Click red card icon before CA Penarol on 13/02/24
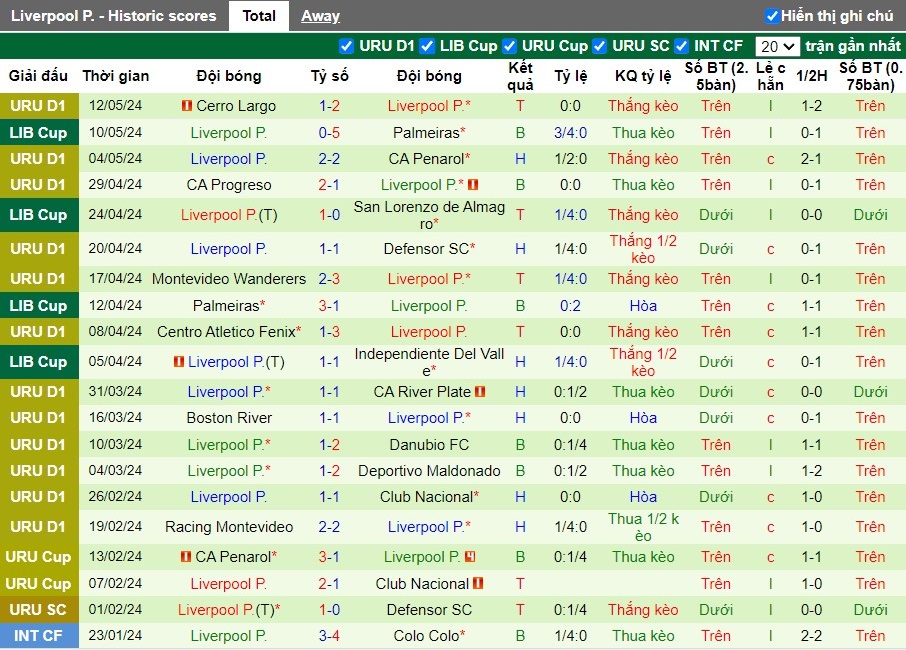The image size is (906, 650). click(x=185, y=557)
